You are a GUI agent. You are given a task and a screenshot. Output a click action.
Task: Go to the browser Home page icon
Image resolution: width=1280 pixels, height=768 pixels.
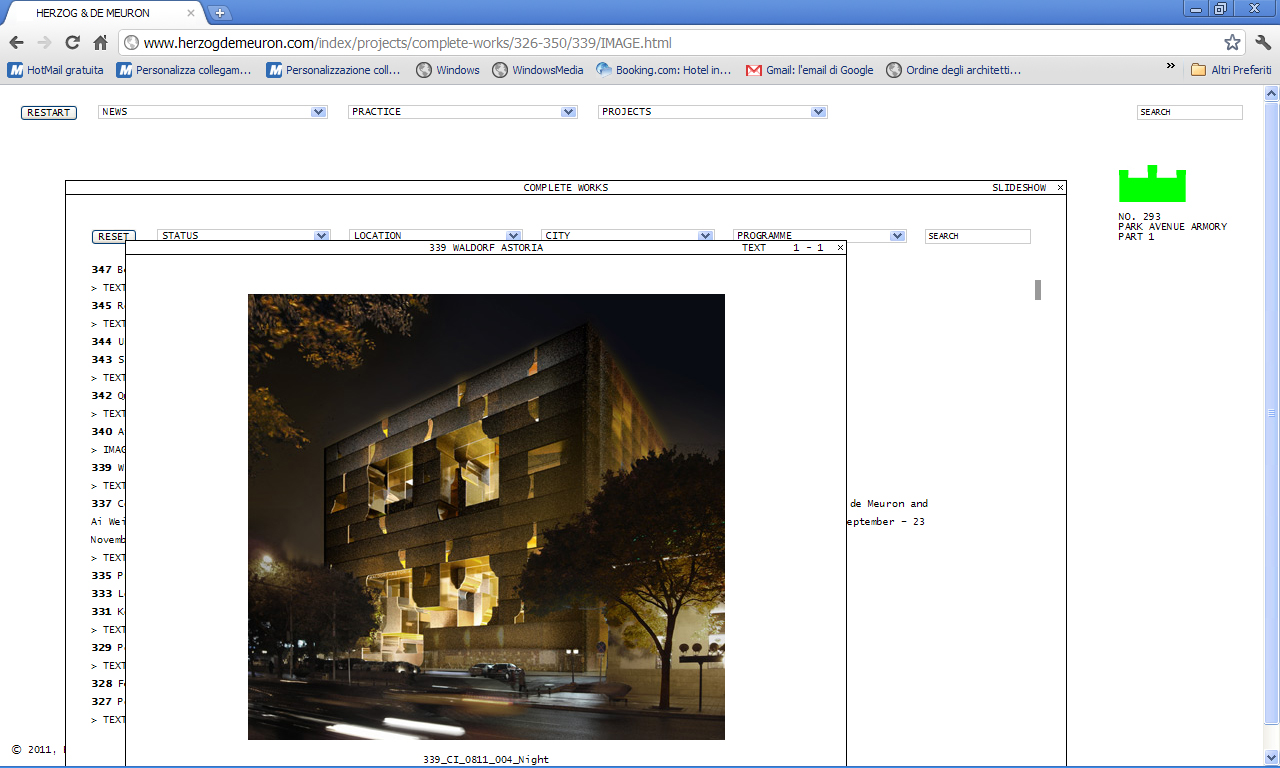pos(100,43)
